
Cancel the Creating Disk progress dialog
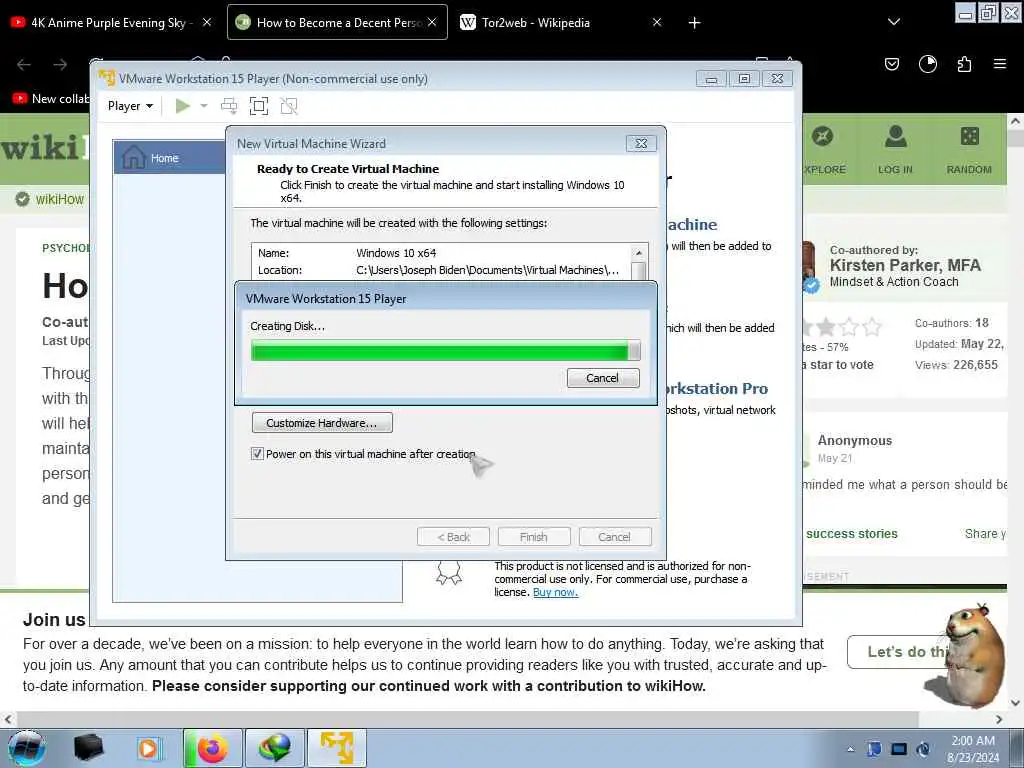coord(603,378)
